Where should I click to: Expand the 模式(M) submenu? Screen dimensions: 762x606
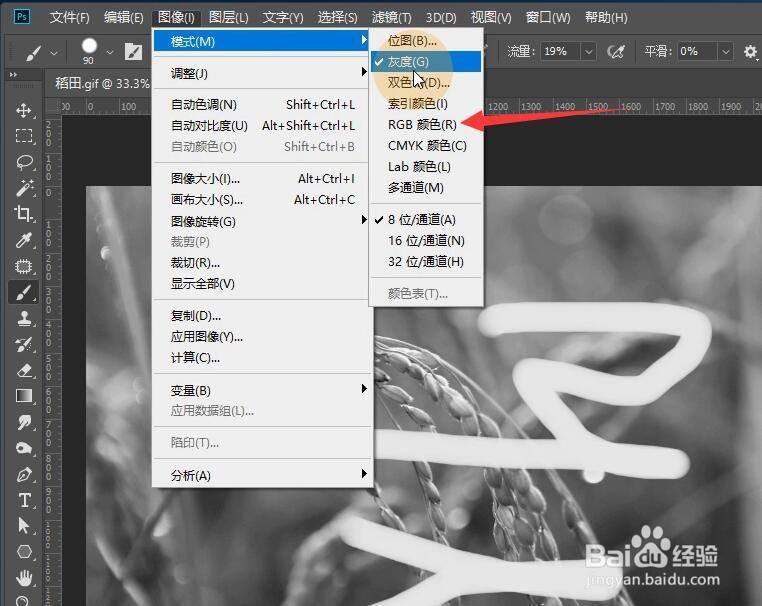point(261,41)
